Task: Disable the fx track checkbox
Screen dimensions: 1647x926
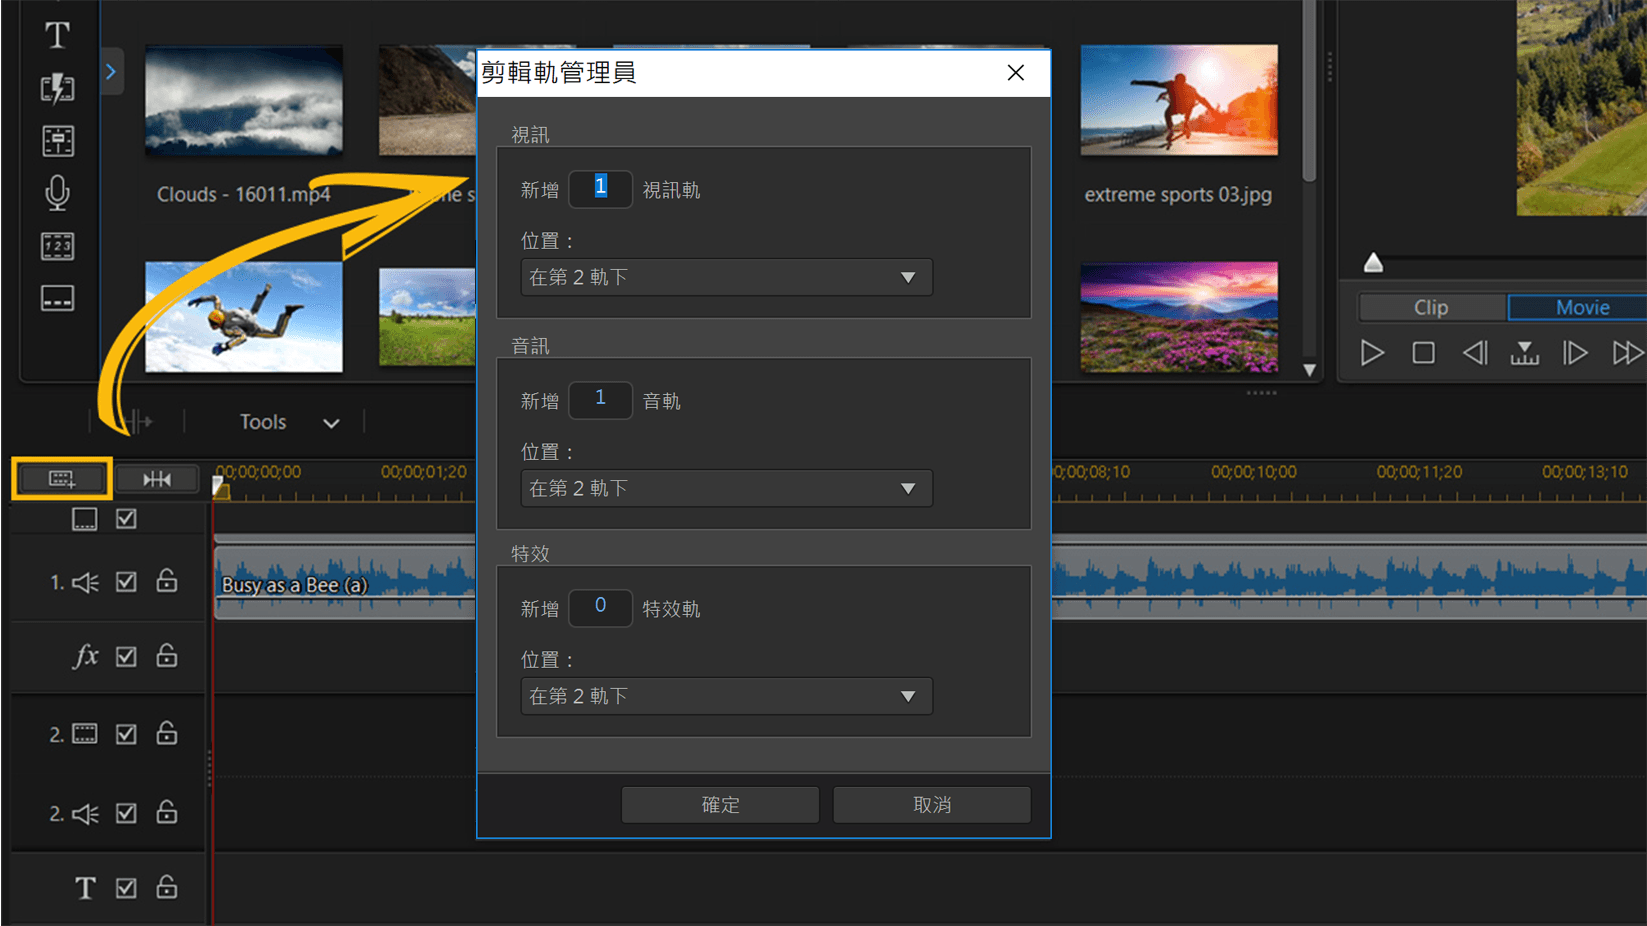Action: (126, 656)
